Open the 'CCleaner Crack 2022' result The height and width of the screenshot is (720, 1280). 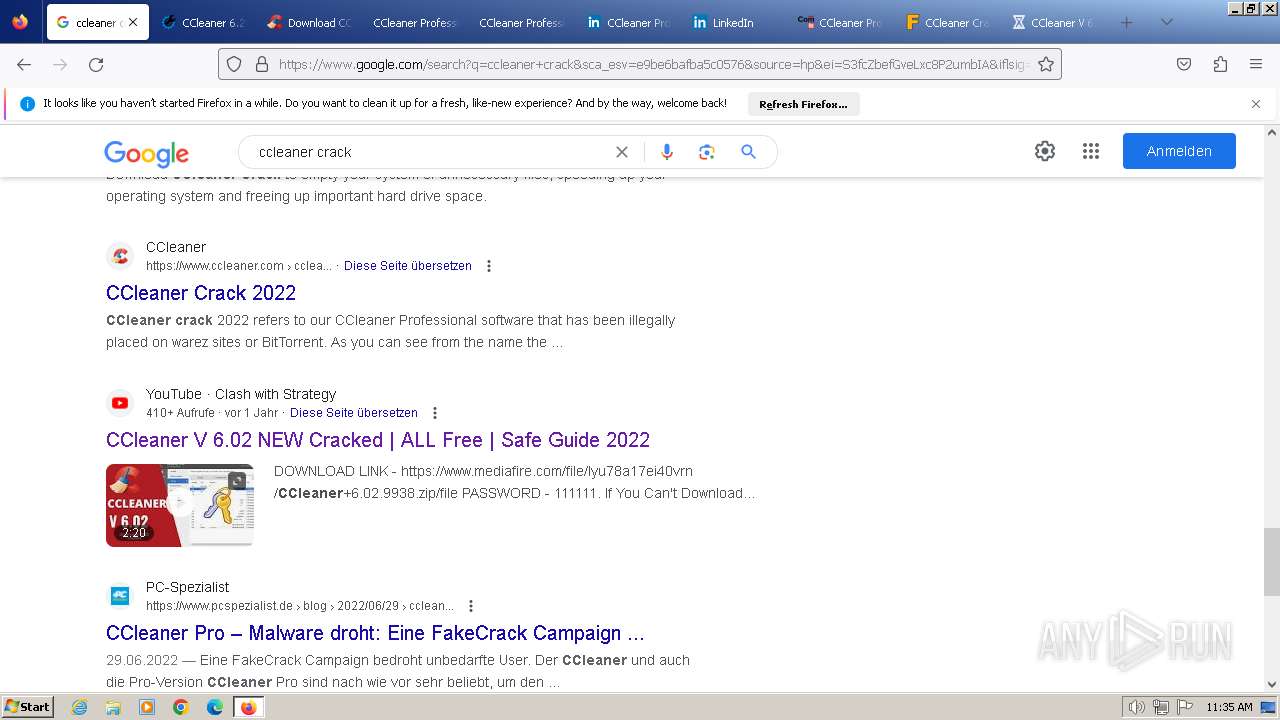(201, 293)
